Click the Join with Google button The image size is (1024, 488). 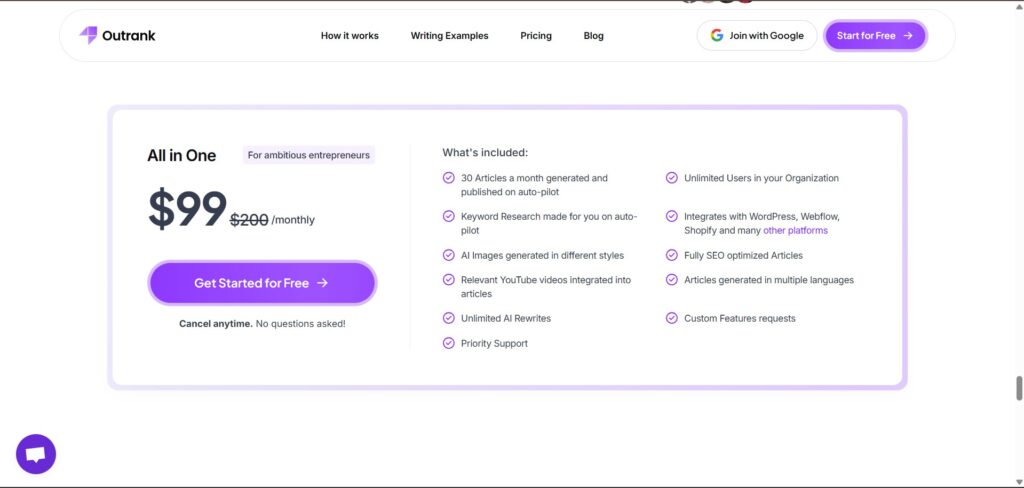[x=757, y=35]
